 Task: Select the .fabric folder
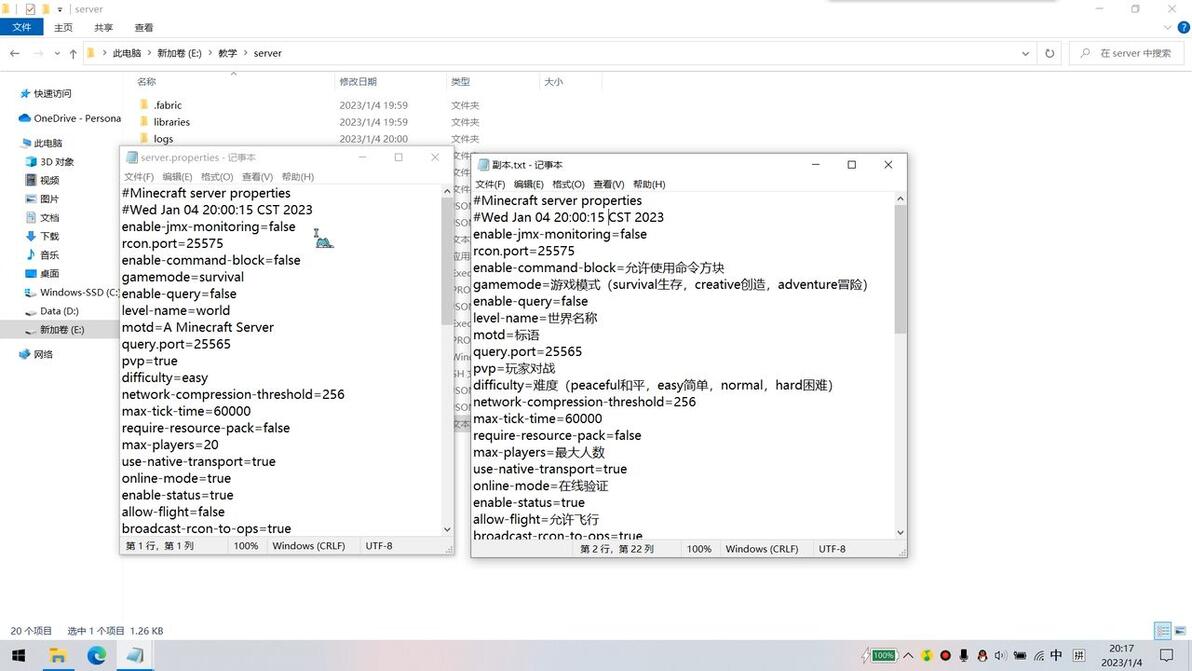[167, 105]
